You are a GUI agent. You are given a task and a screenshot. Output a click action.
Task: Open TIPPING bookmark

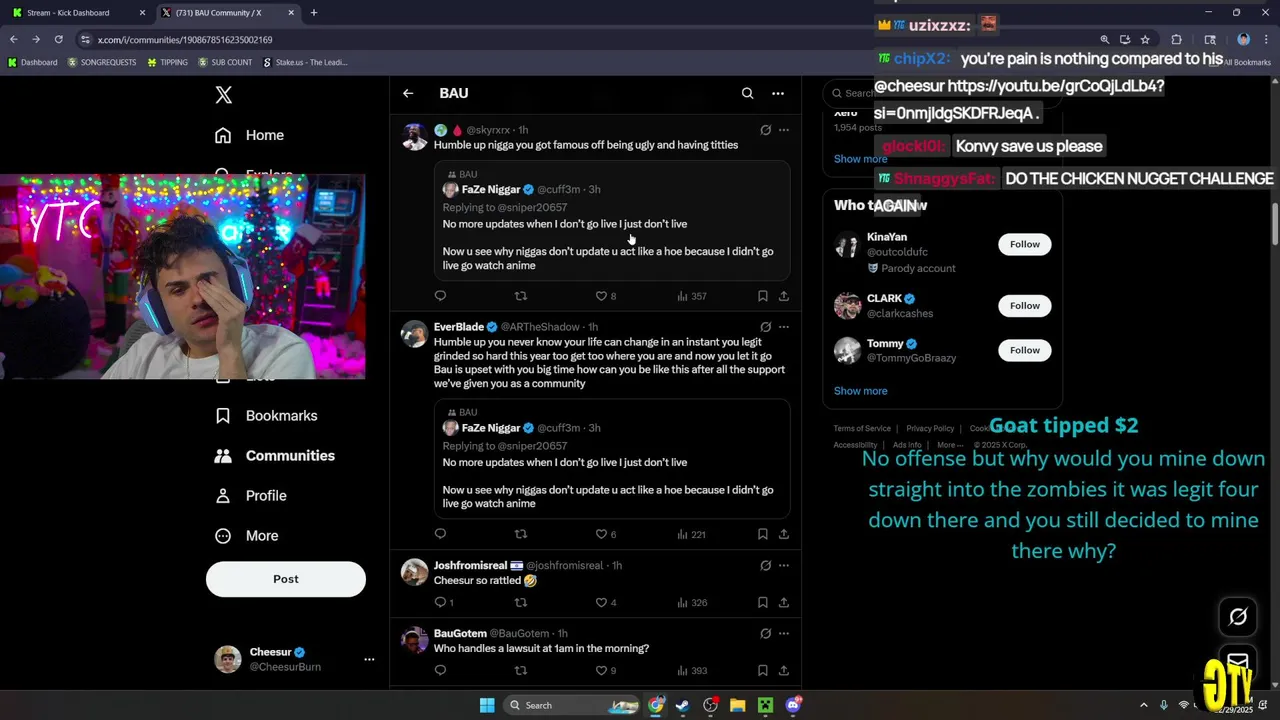click(167, 62)
